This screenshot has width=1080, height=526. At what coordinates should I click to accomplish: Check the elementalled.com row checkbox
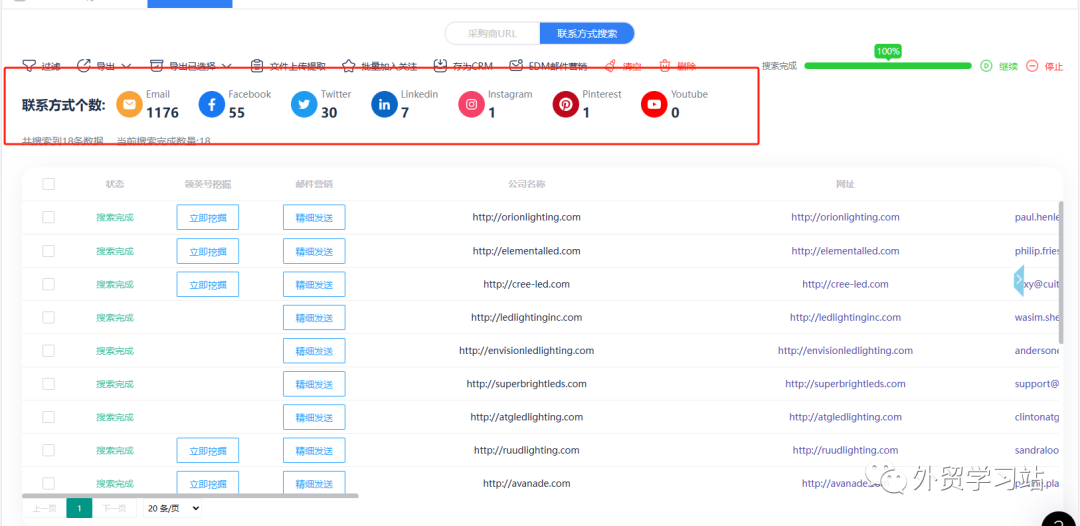pyautogui.click(x=48, y=251)
